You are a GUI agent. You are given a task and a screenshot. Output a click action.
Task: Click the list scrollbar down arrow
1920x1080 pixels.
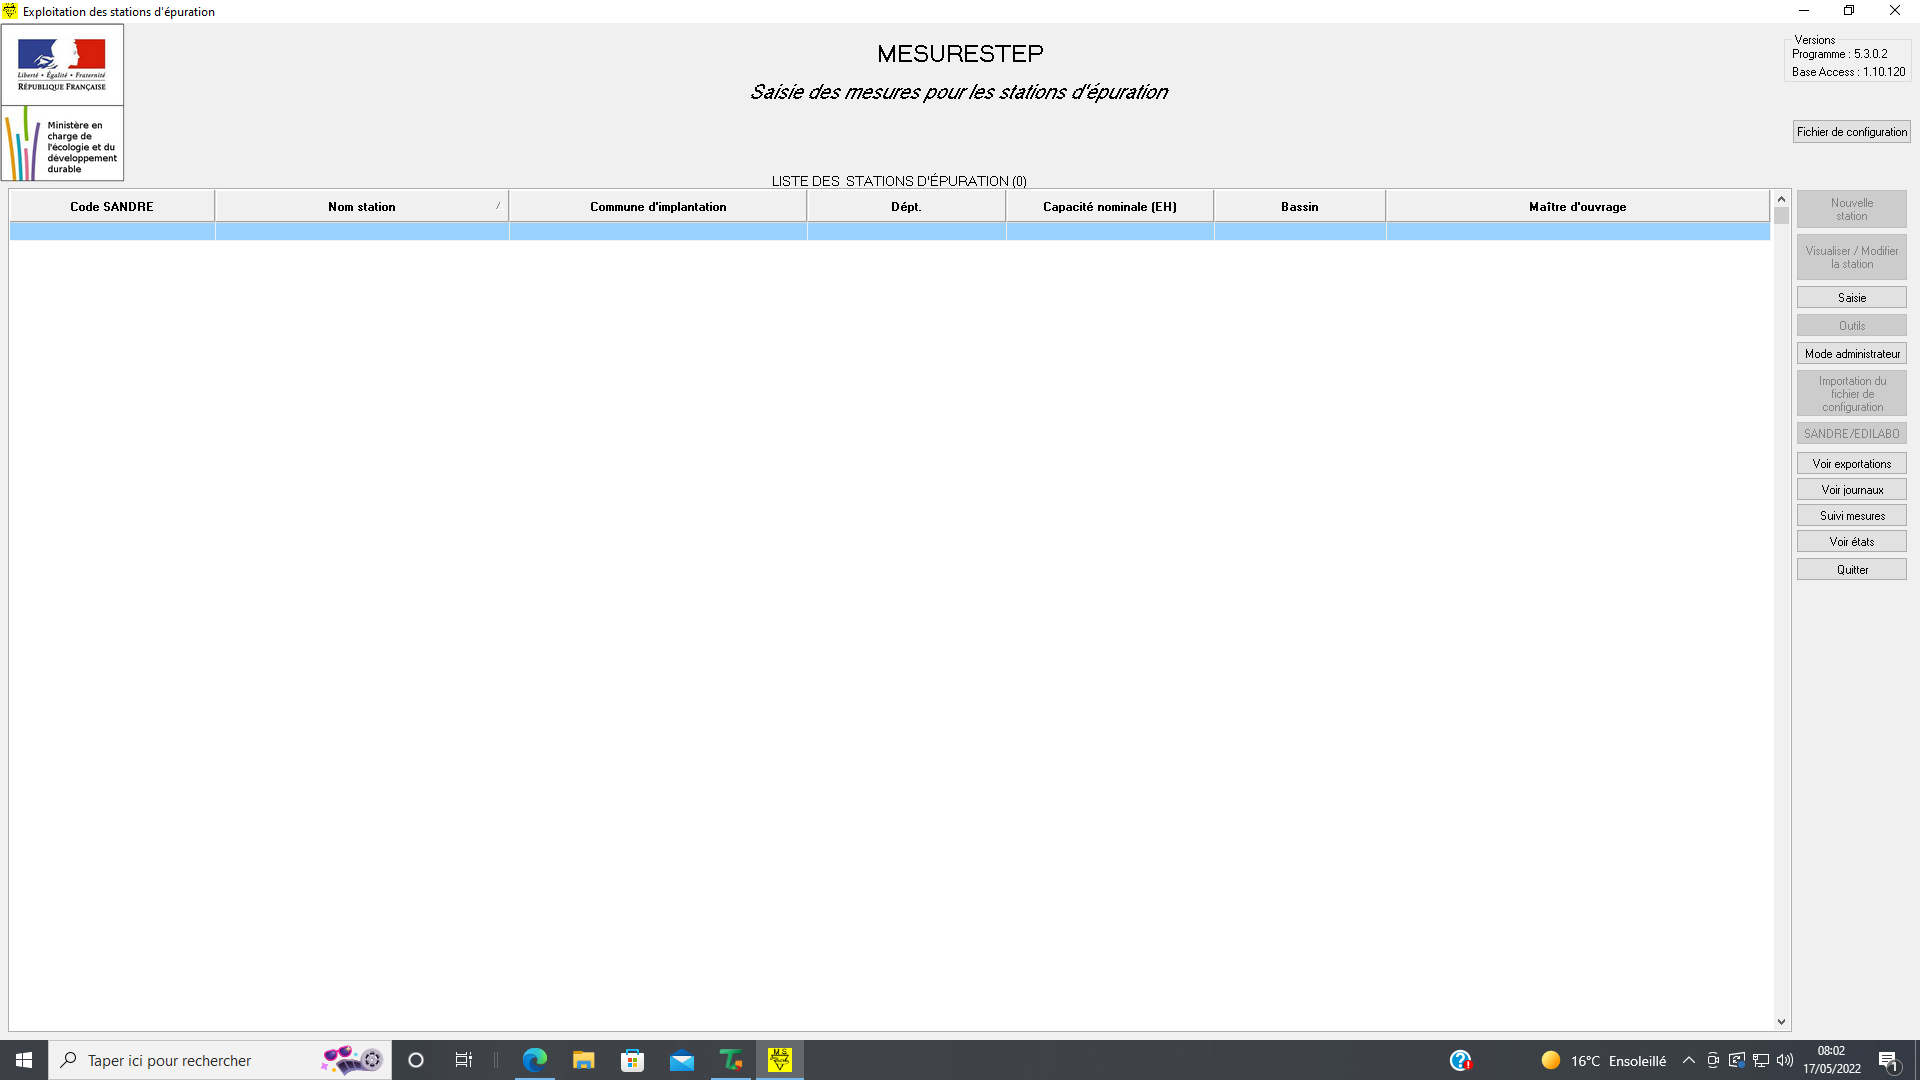pos(1781,1022)
